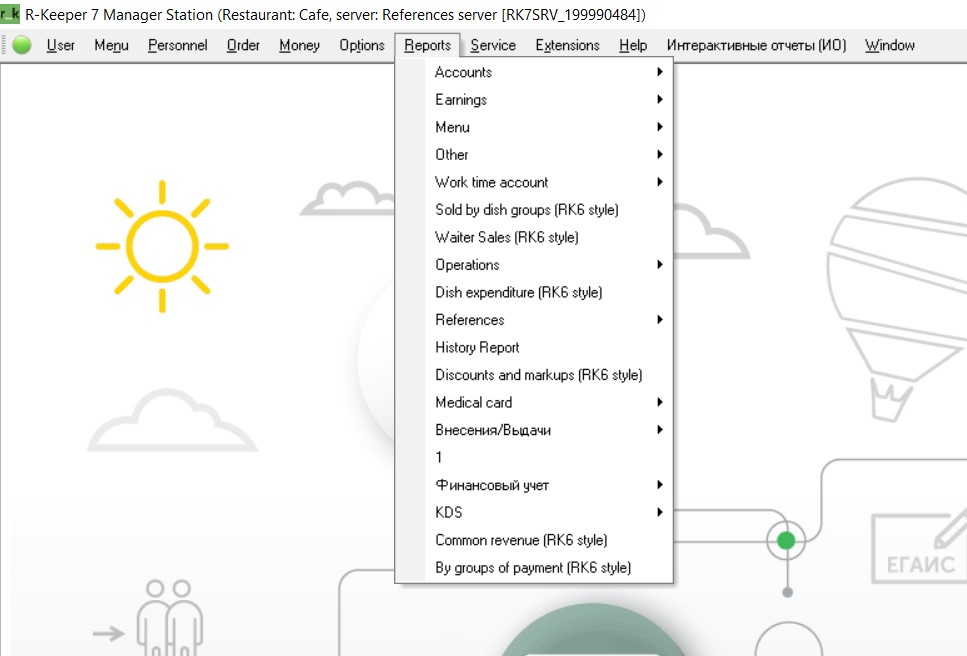Expand the Operations submenu
Image resolution: width=967 pixels, height=656 pixels.
pos(533,264)
